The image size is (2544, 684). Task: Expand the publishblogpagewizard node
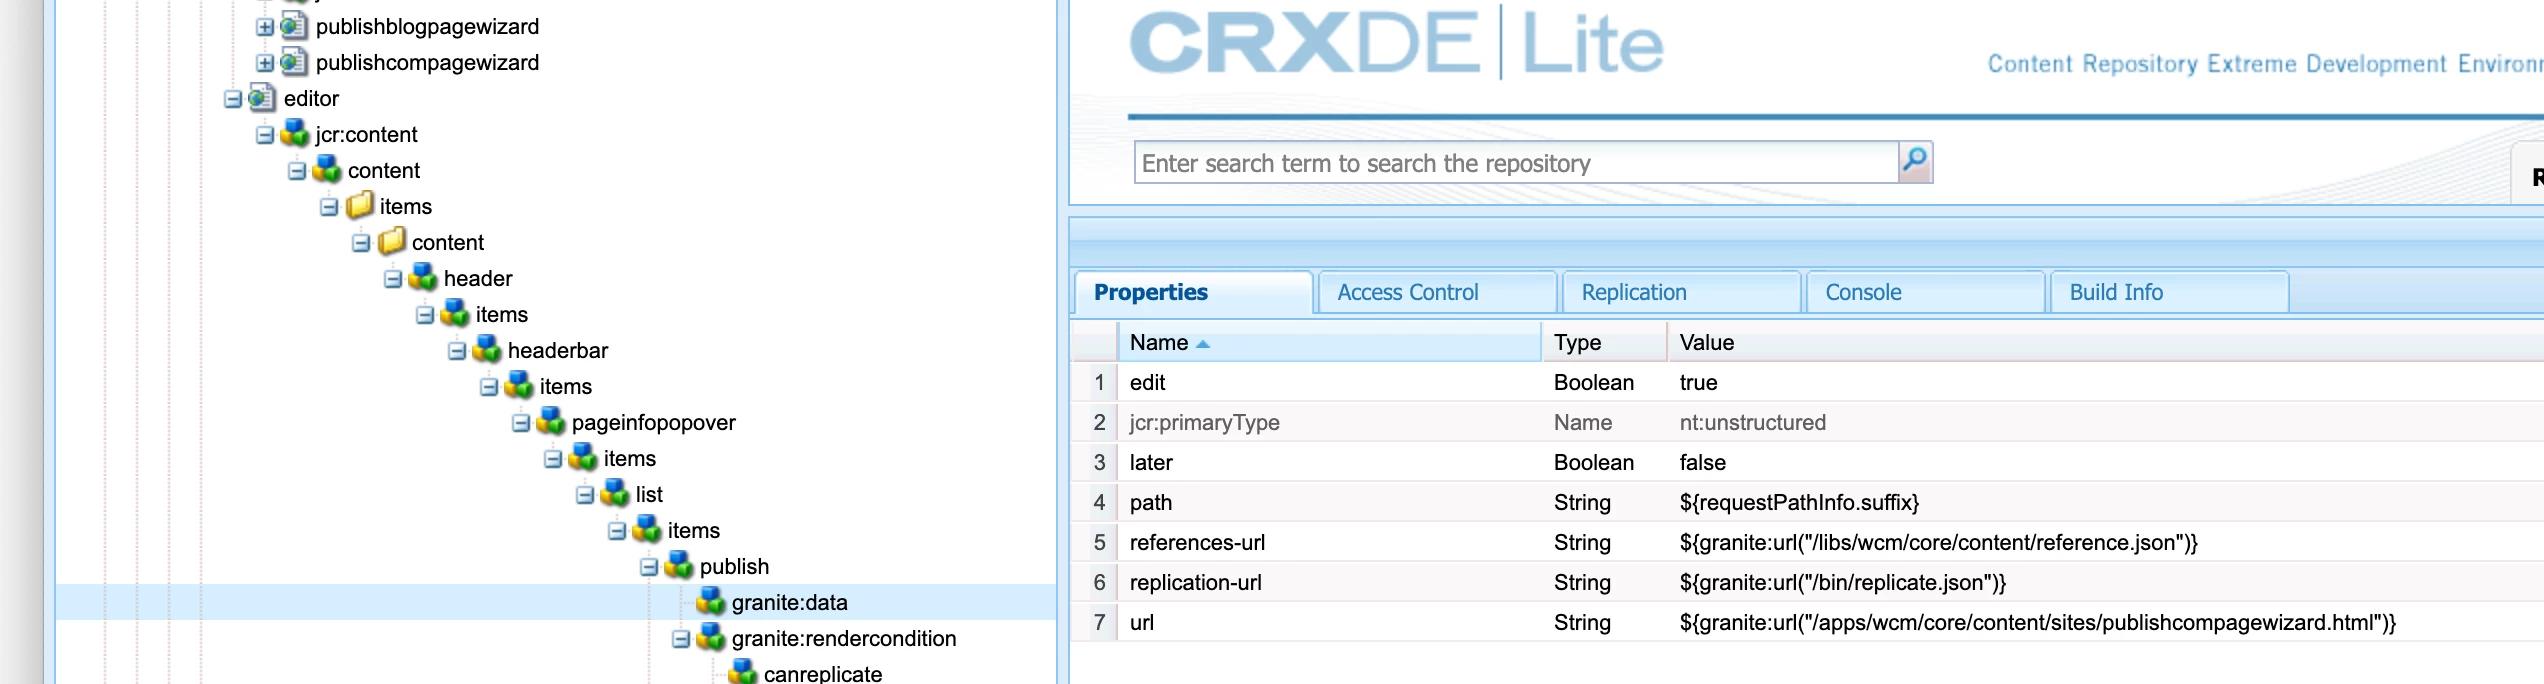[x=264, y=27]
